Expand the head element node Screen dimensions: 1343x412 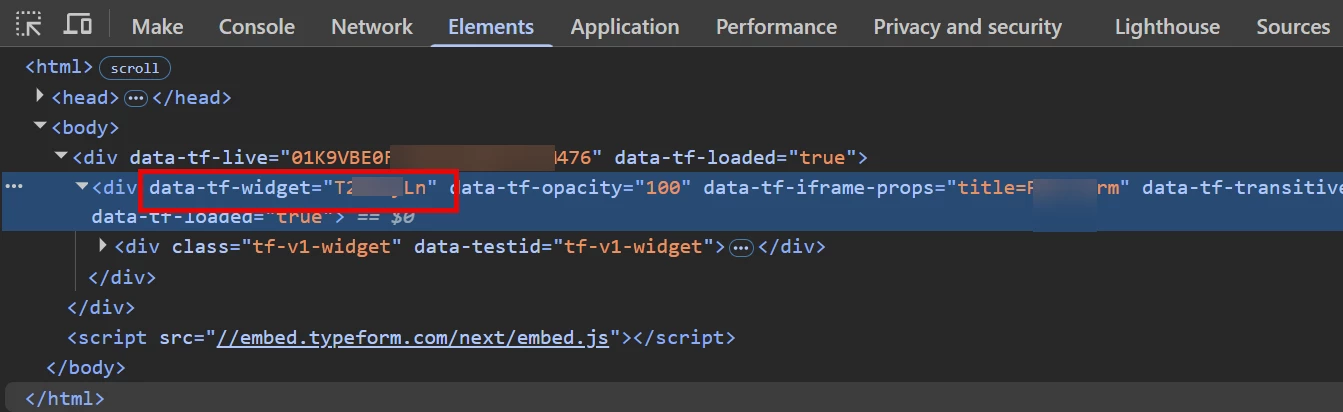coord(40,96)
